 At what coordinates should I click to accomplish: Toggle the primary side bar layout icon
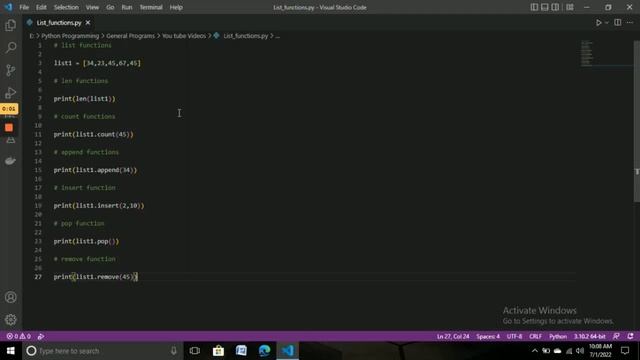(x=534, y=7)
